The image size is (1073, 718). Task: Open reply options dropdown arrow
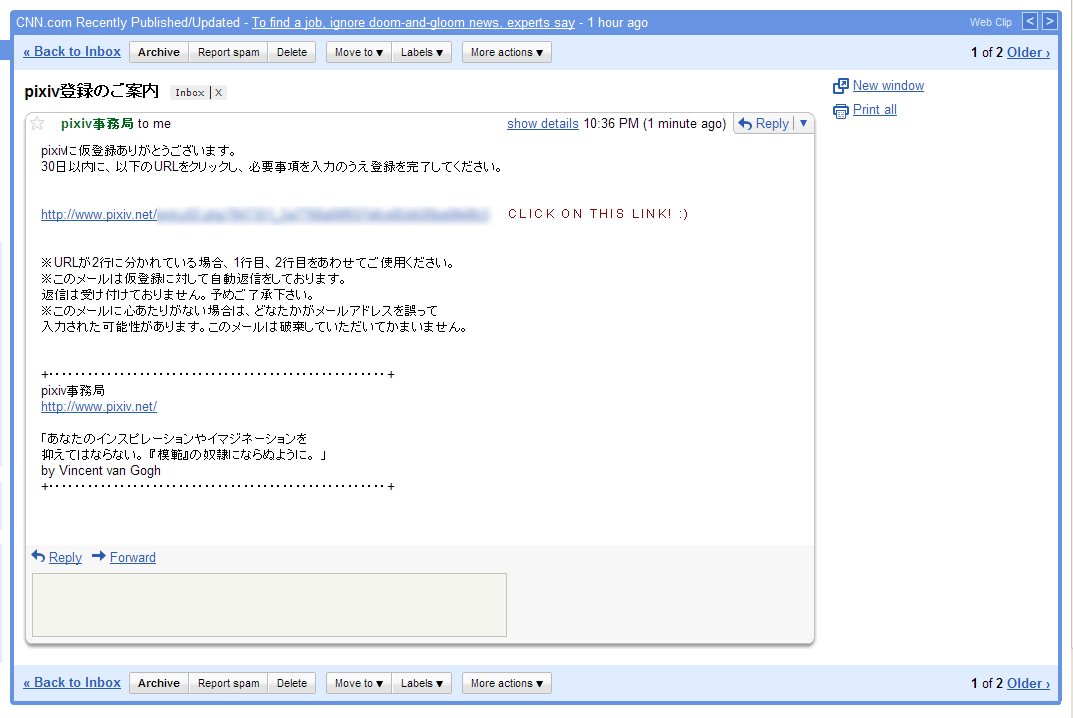804,124
